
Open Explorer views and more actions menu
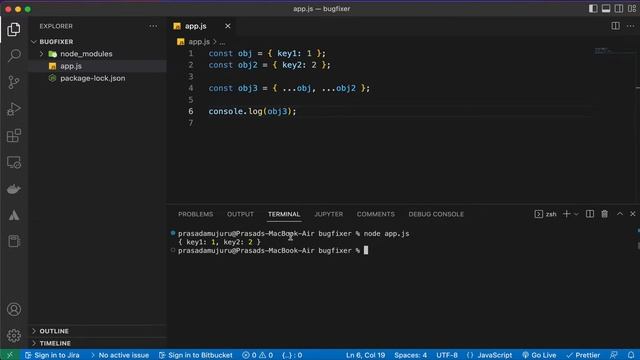pos(153,26)
